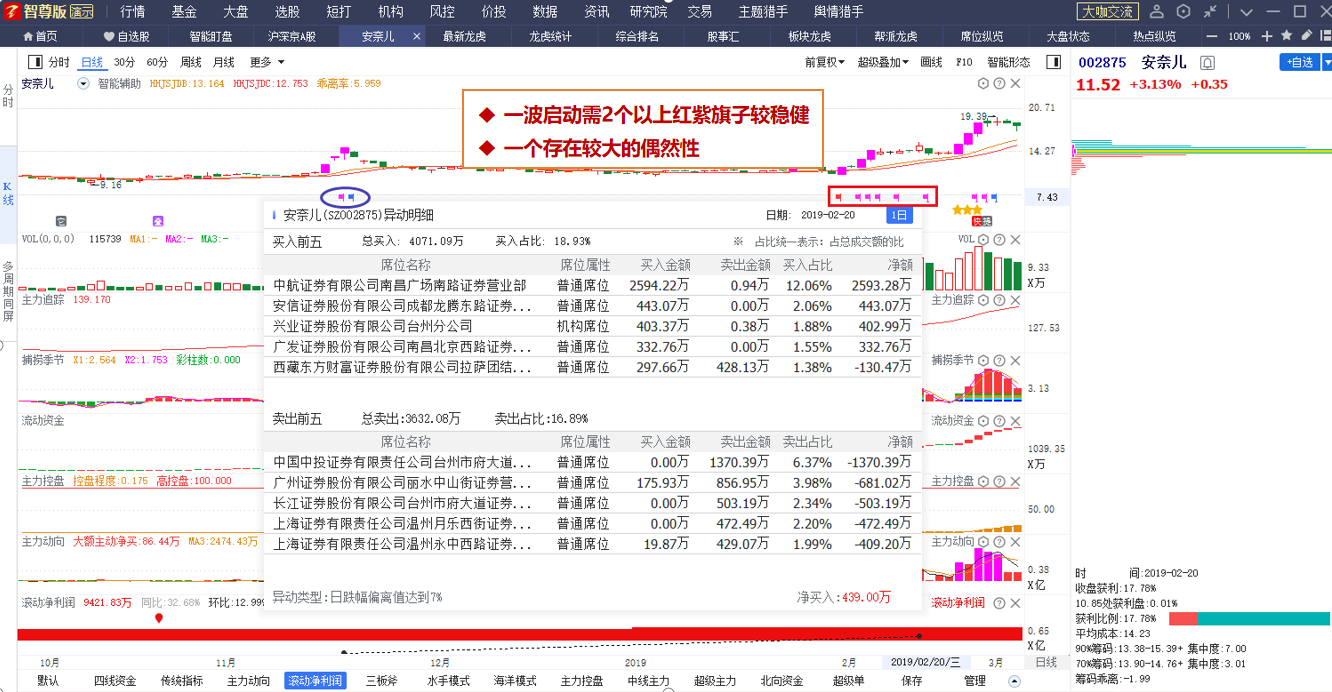Toggle the 1日 button in detail popup

click(899, 215)
